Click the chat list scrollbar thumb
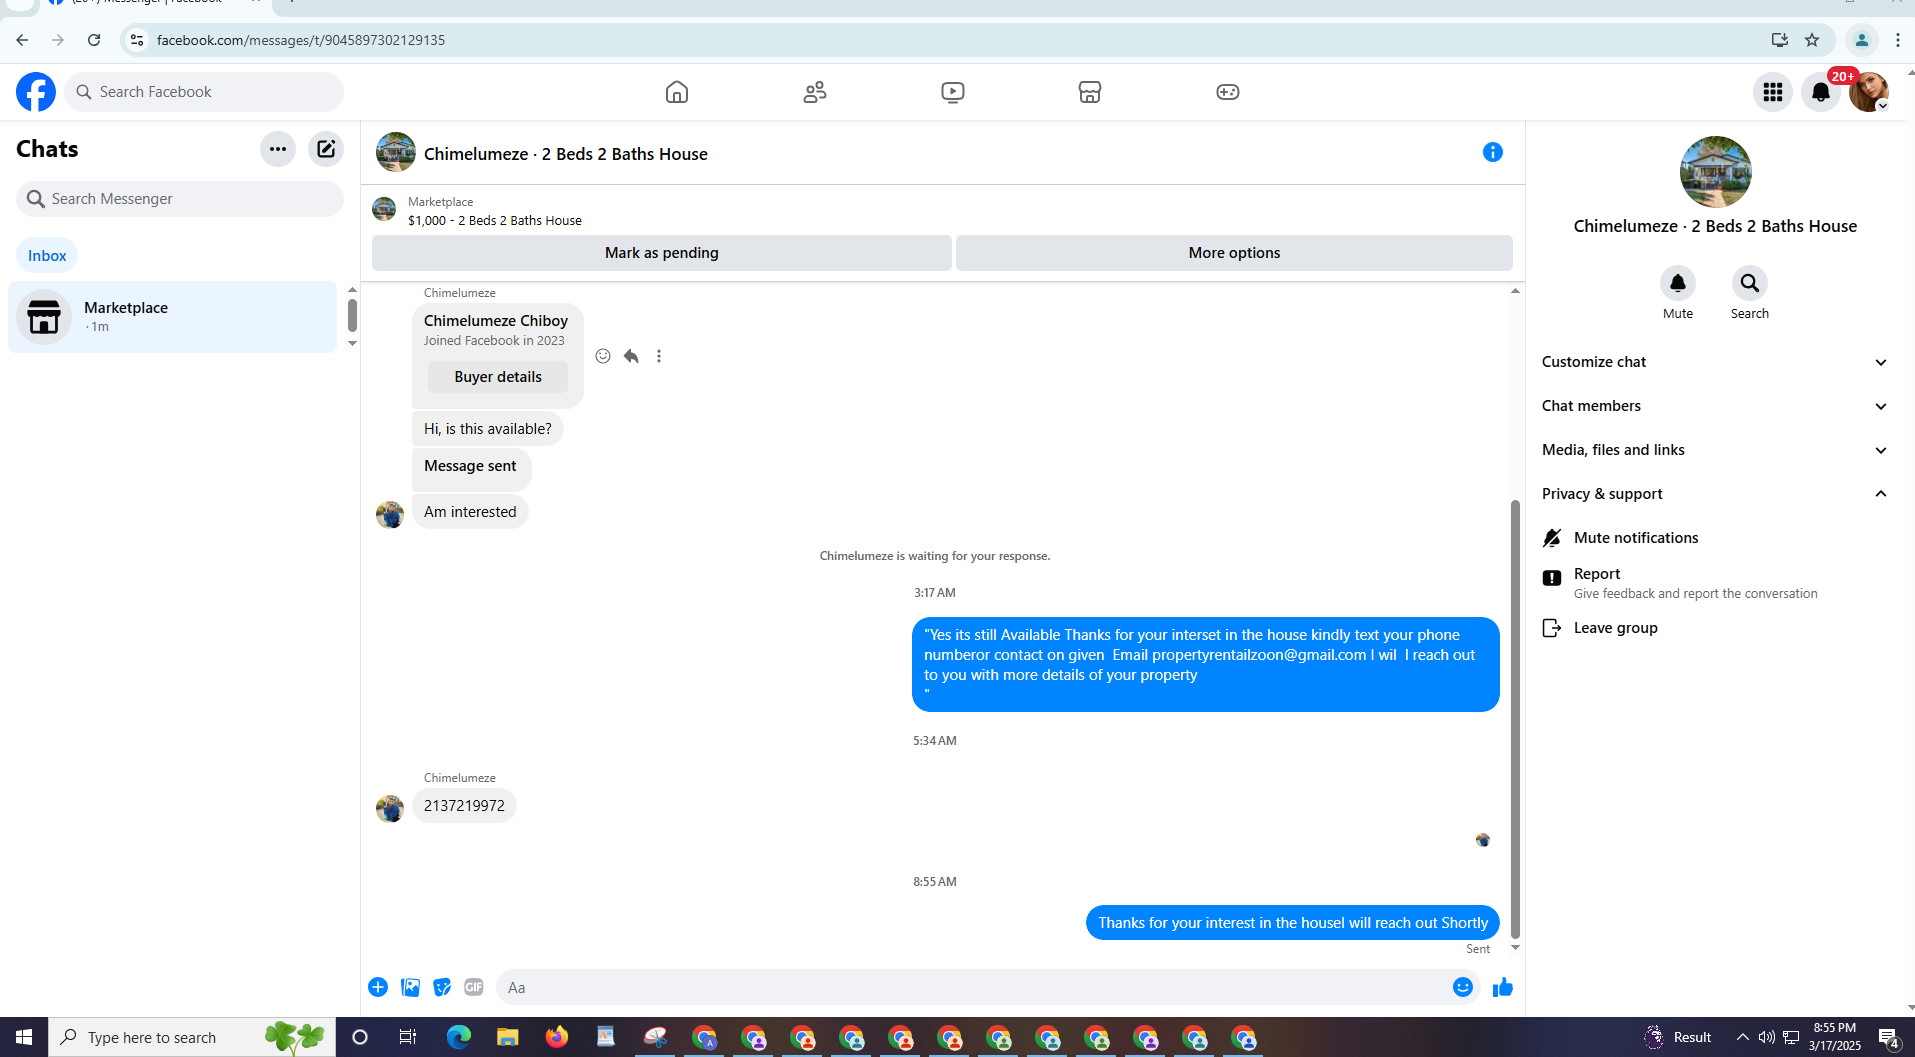The height and width of the screenshot is (1057, 1915). (x=352, y=315)
